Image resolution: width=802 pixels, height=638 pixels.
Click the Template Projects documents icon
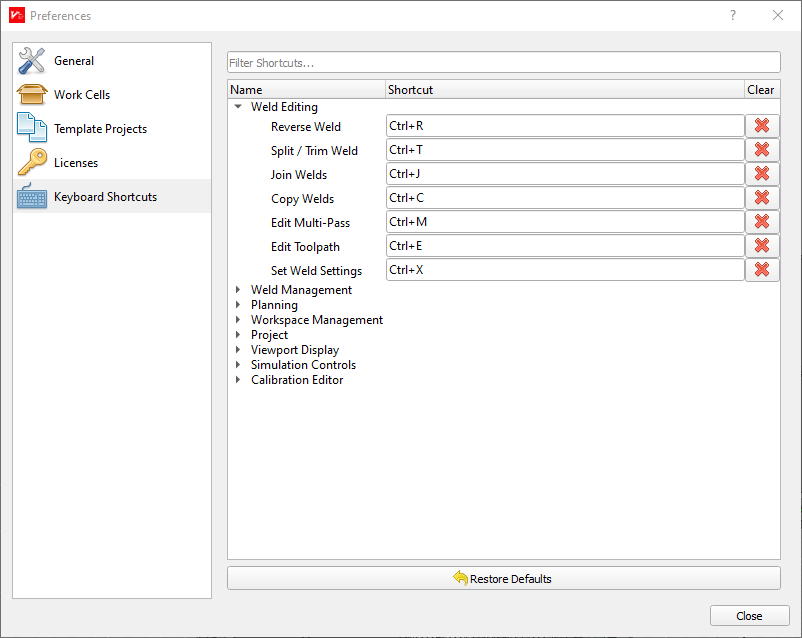pos(32,128)
